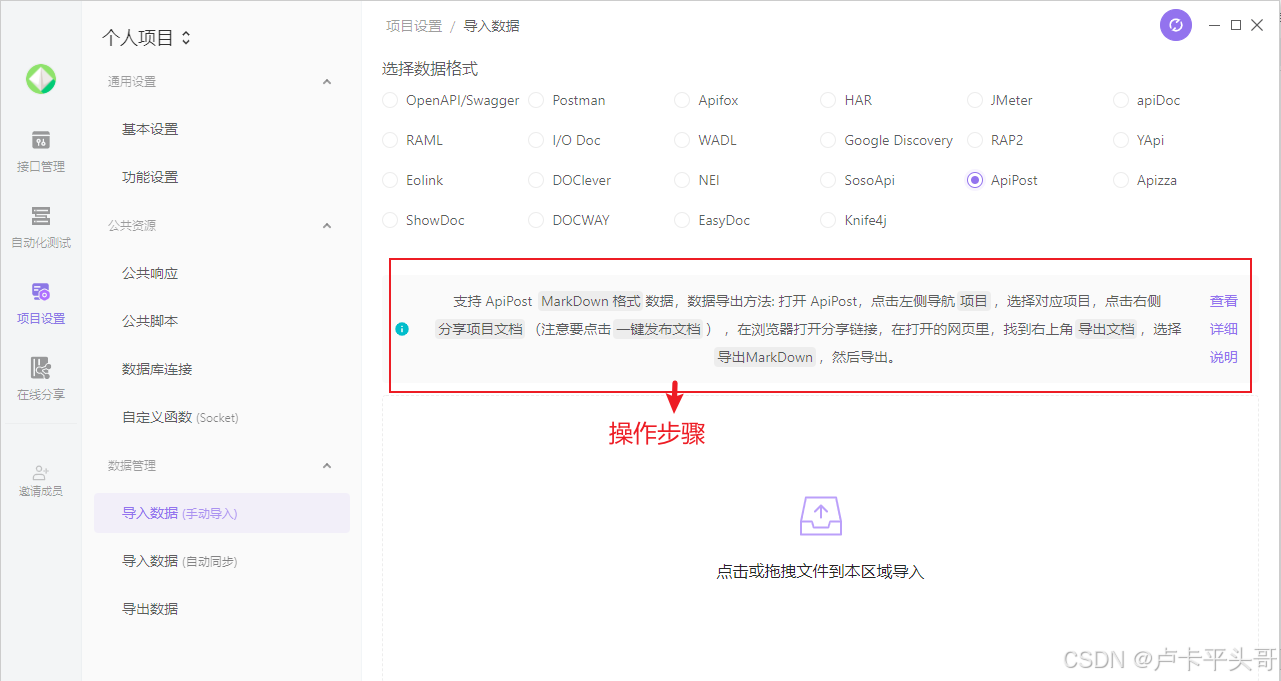This screenshot has width=1281, height=681.
Task: Select the YApi format radio
Action: 1121,140
